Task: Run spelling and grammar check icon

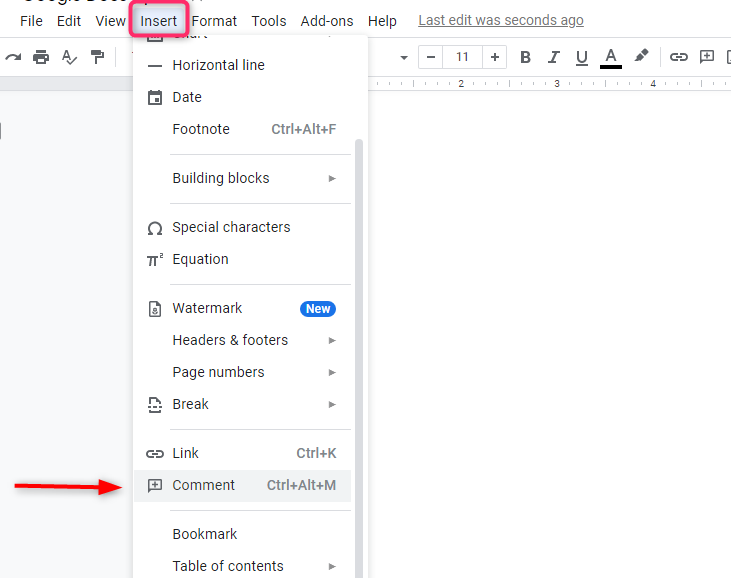Action: [x=69, y=57]
